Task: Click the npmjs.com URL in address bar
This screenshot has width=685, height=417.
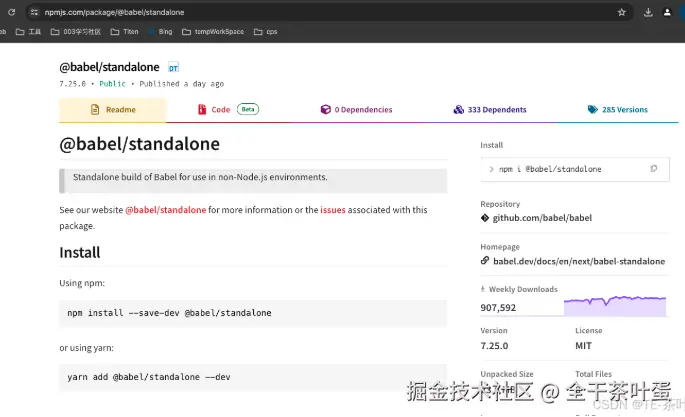Action: (114, 12)
